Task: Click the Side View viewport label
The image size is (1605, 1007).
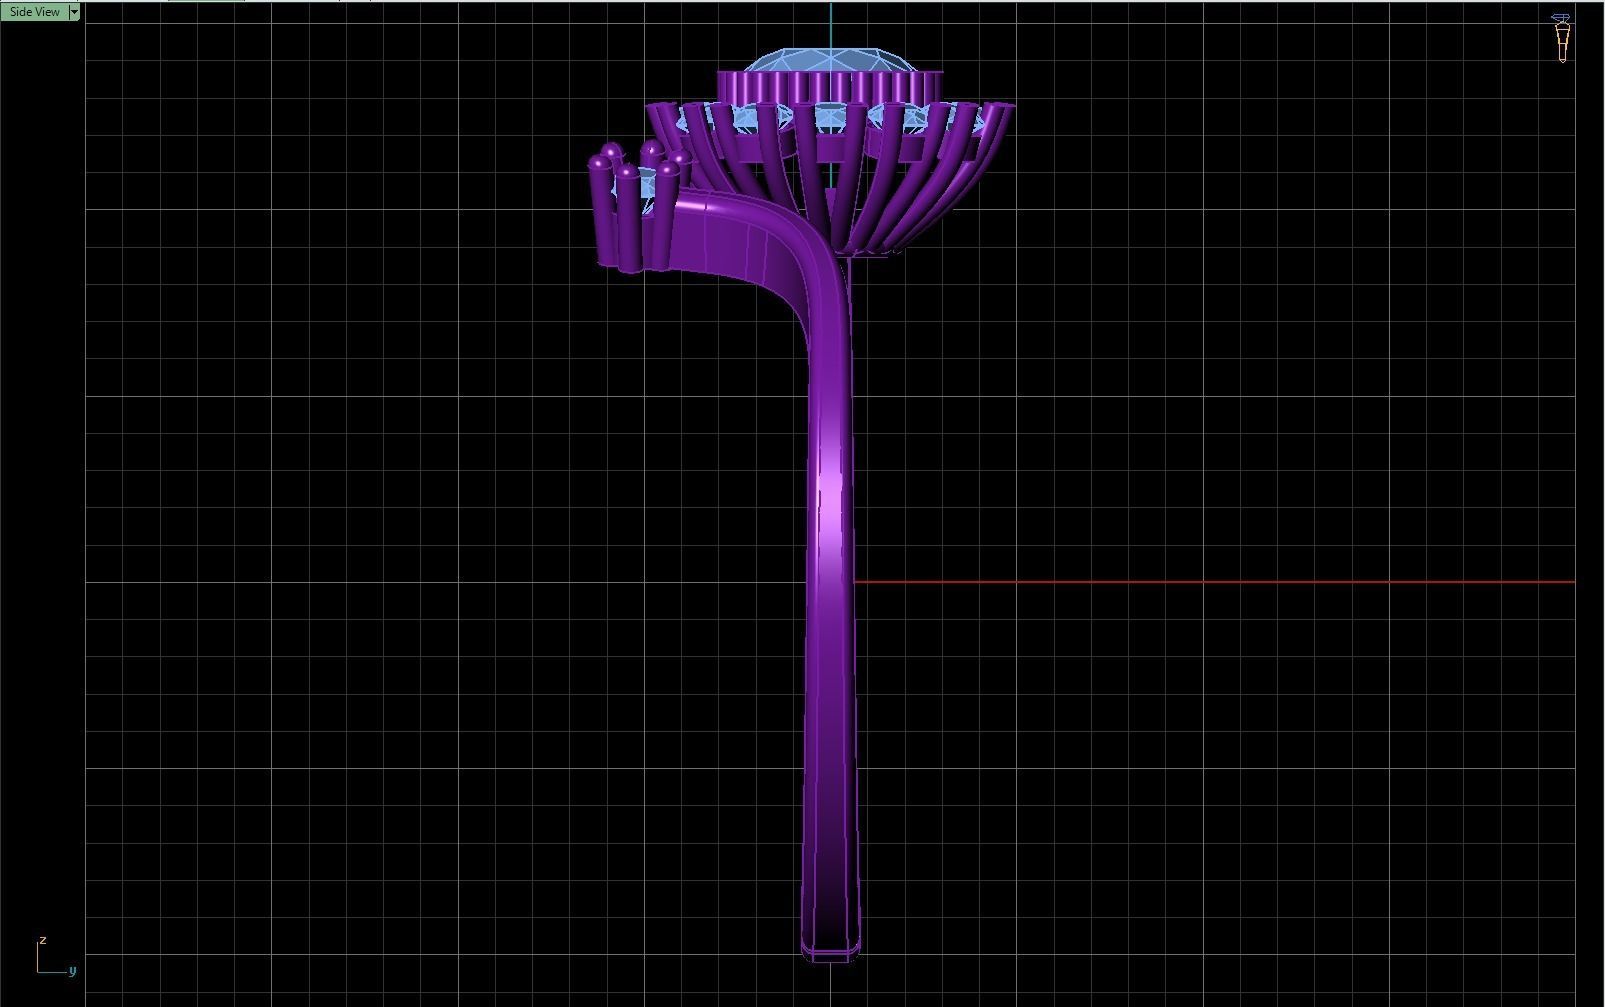Action: tap(34, 12)
